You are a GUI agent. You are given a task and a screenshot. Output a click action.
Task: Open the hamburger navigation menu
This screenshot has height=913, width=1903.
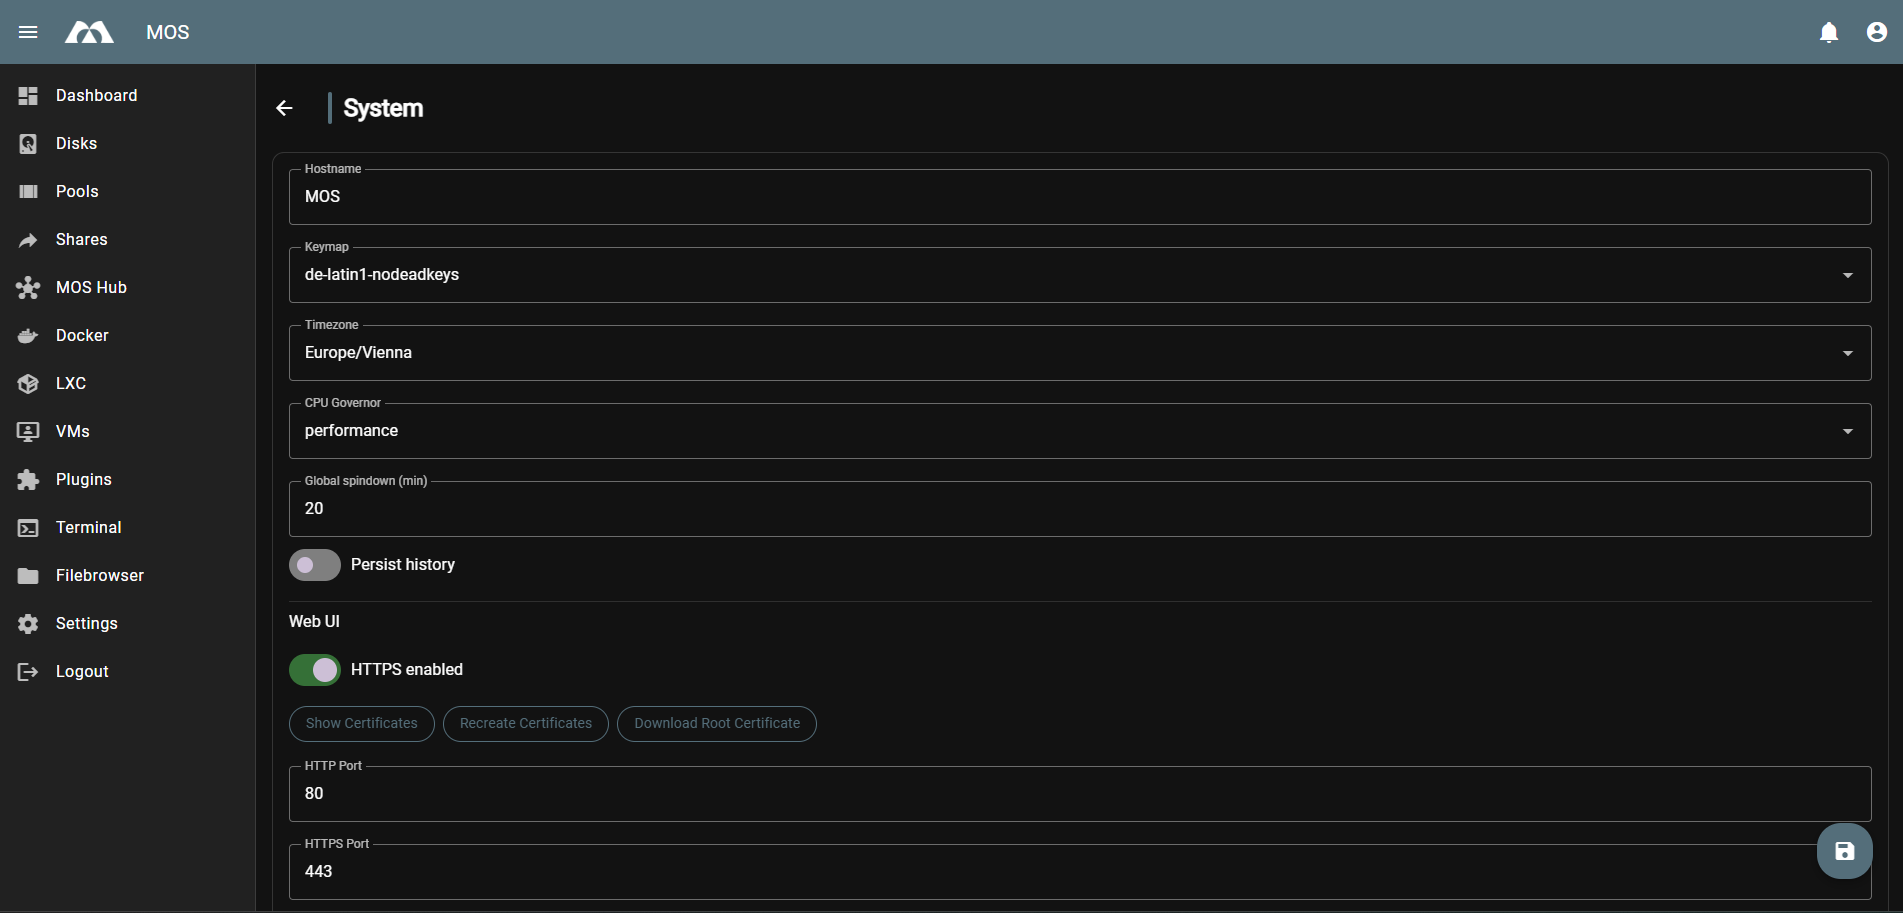(x=28, y=32)
